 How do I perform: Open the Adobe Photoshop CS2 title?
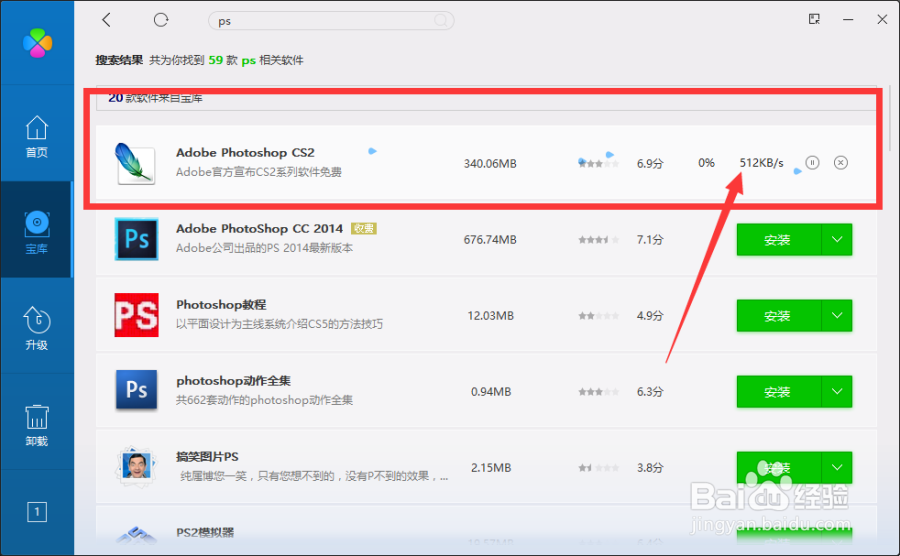245,153
